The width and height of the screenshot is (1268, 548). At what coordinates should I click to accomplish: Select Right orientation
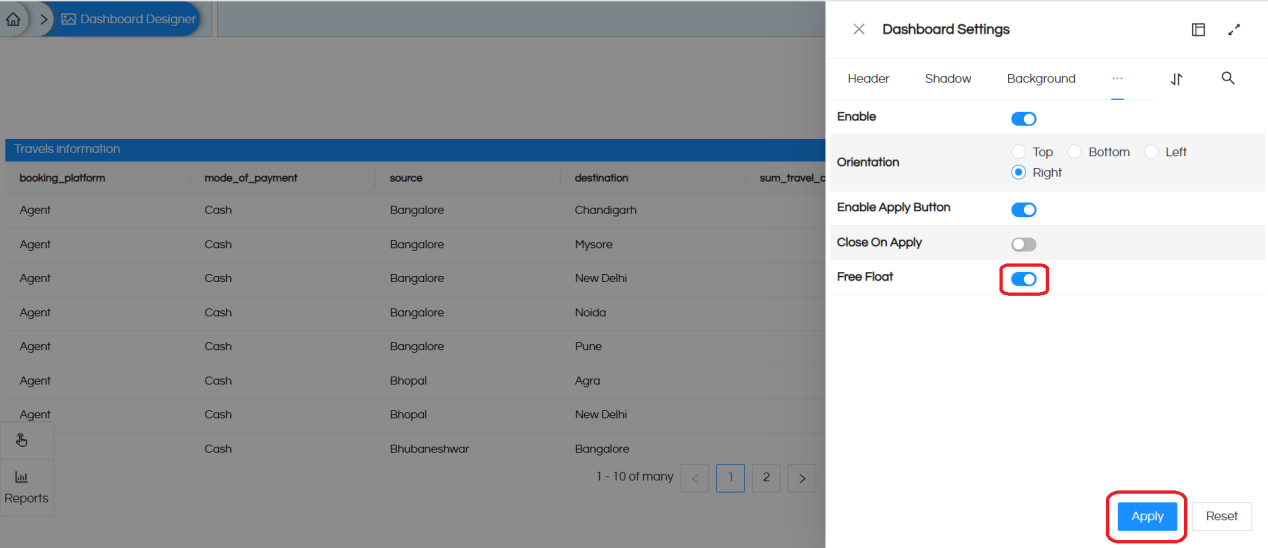tap(1019, 172)
